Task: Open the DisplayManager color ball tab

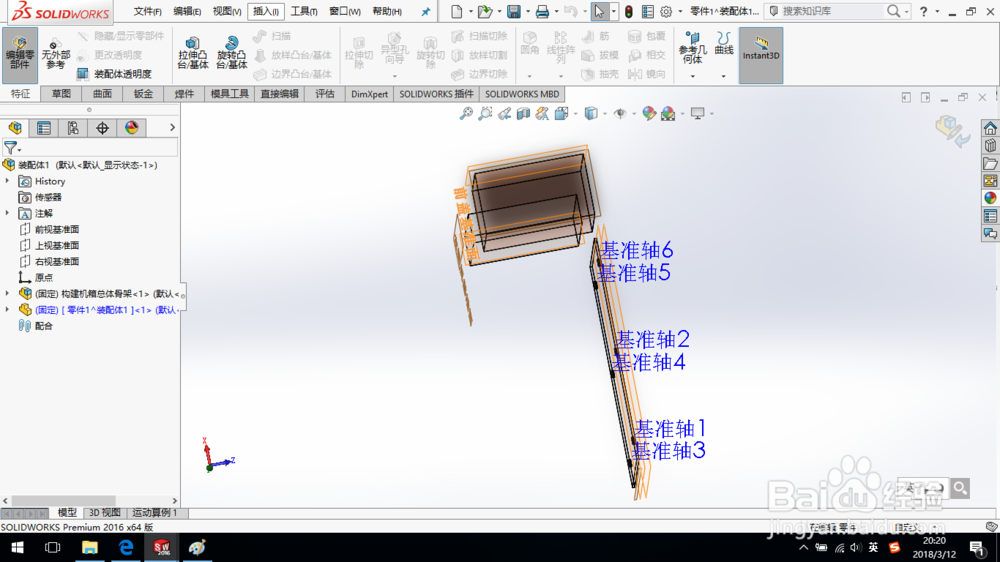Action: click(x=131, y=128)
